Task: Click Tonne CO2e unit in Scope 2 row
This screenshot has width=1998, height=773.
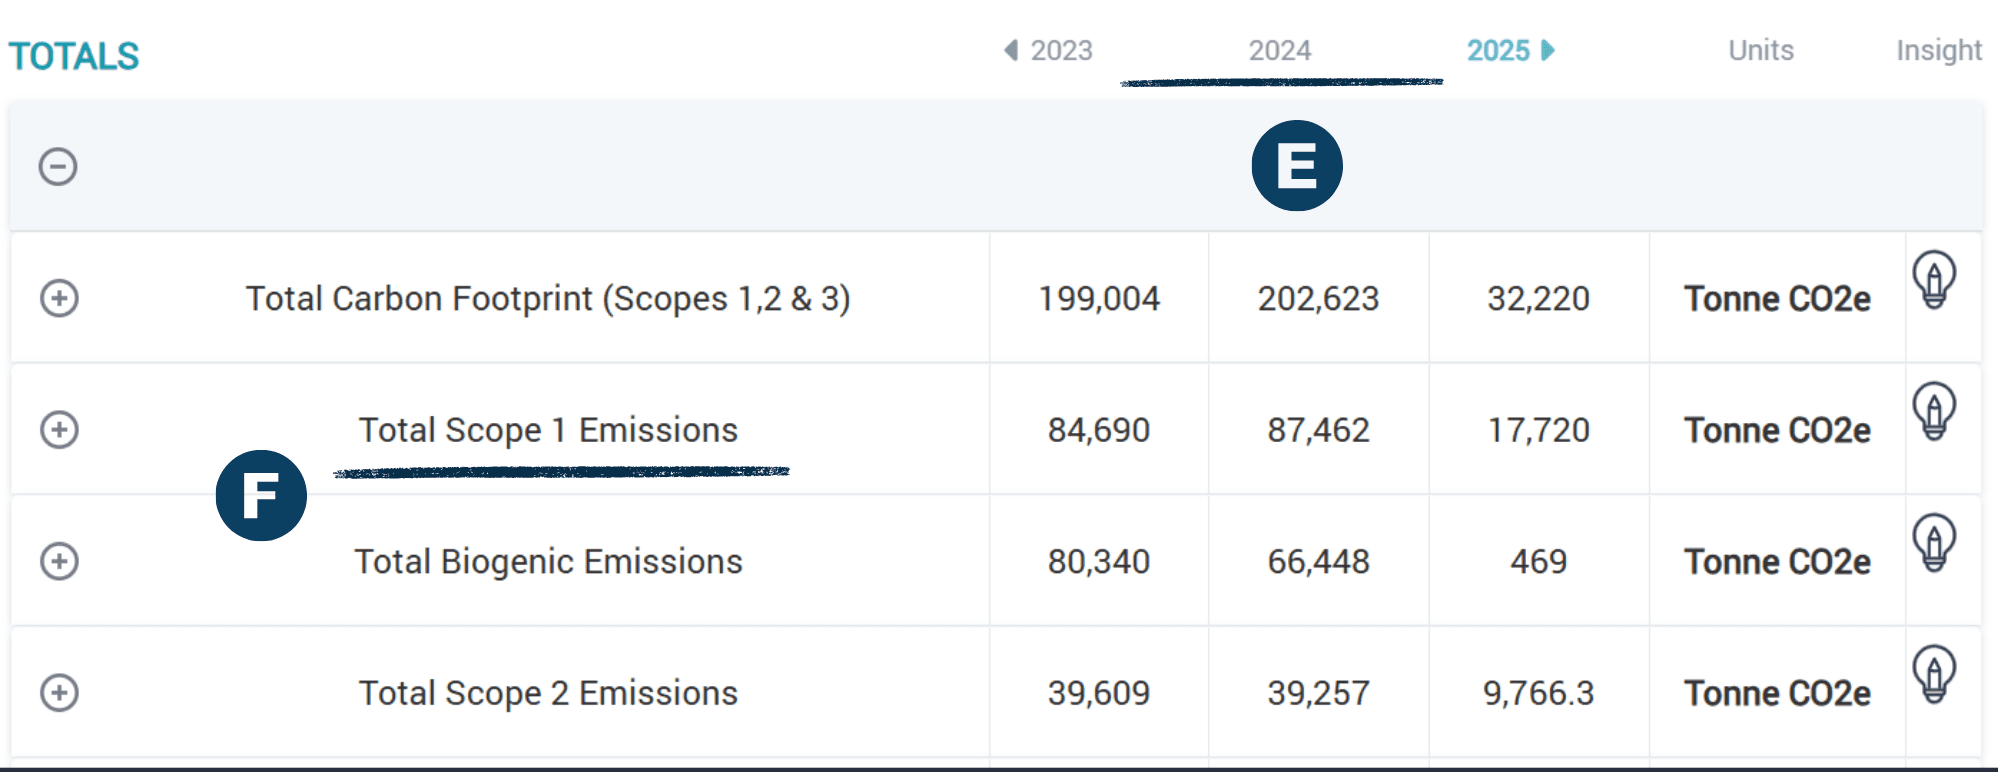Action: point(1777,693)
